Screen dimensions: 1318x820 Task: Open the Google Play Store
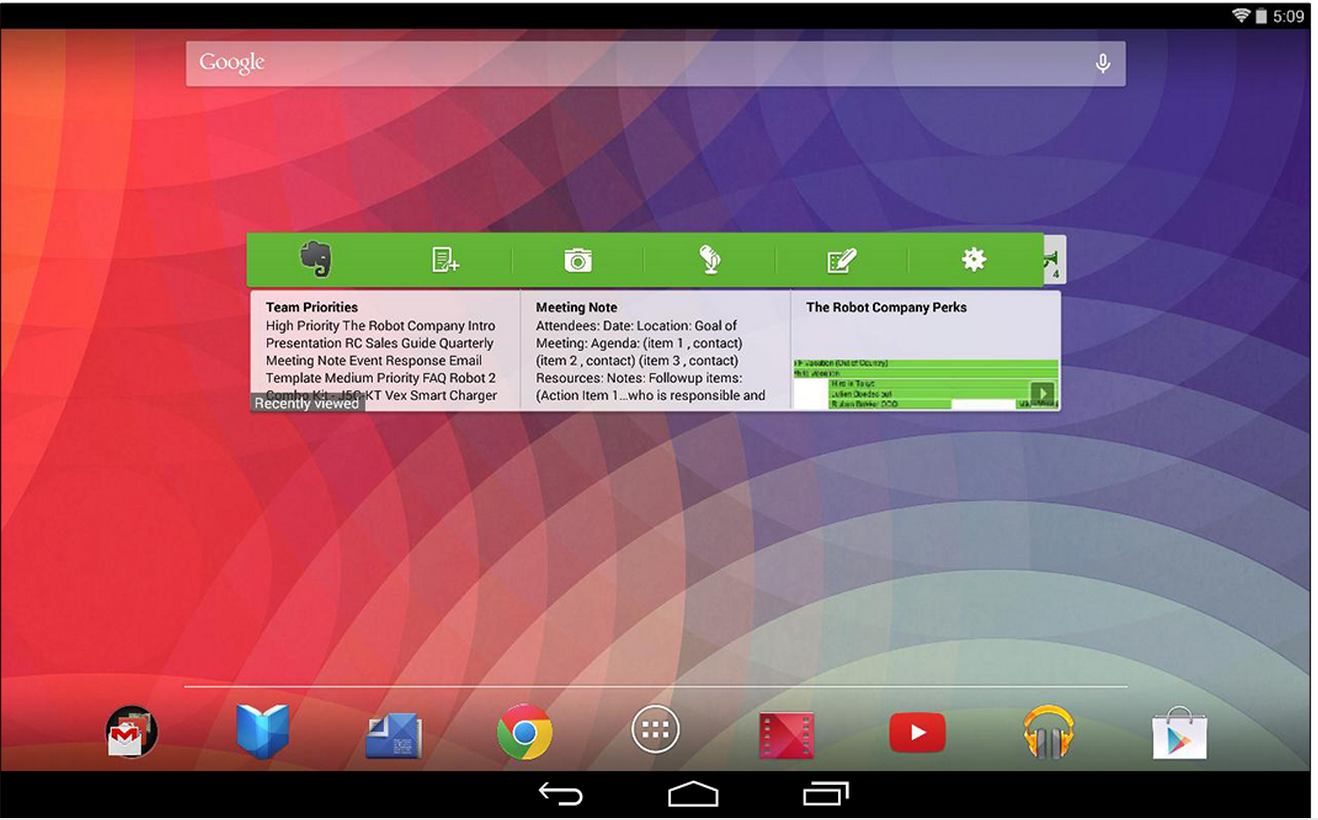point(1180,734)
